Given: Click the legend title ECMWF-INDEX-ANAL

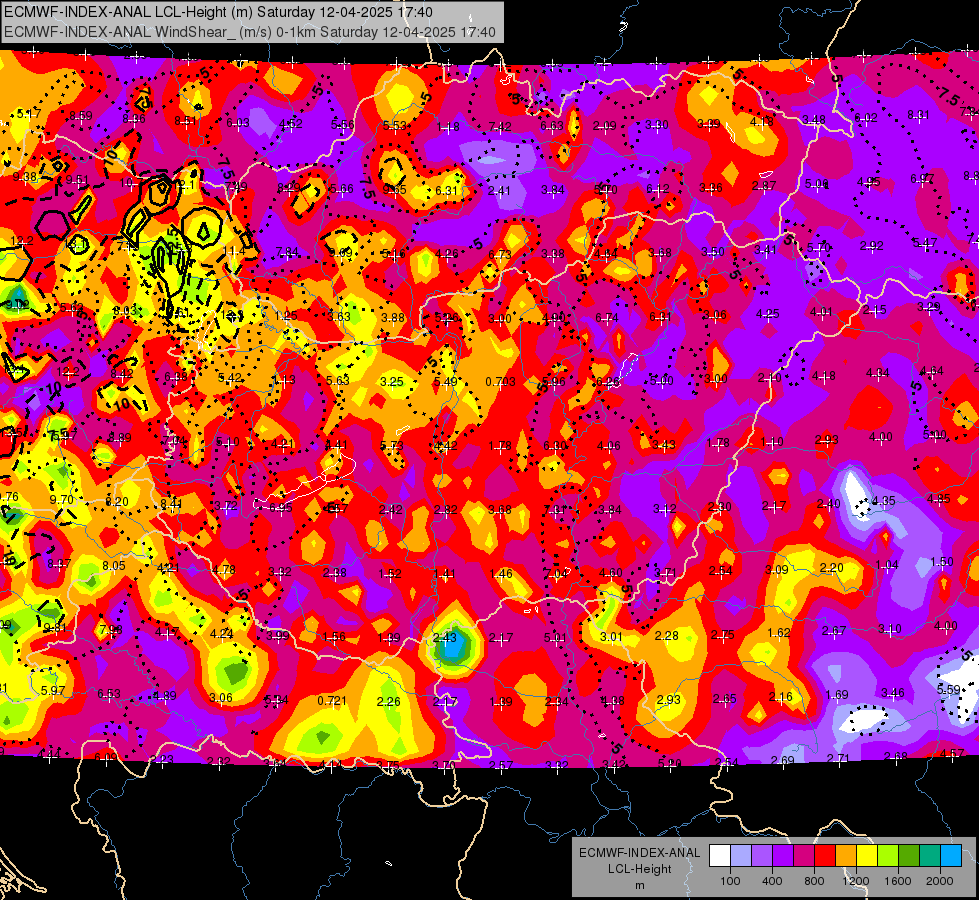Looking at the screenshot, I should [x=639, y=853].
